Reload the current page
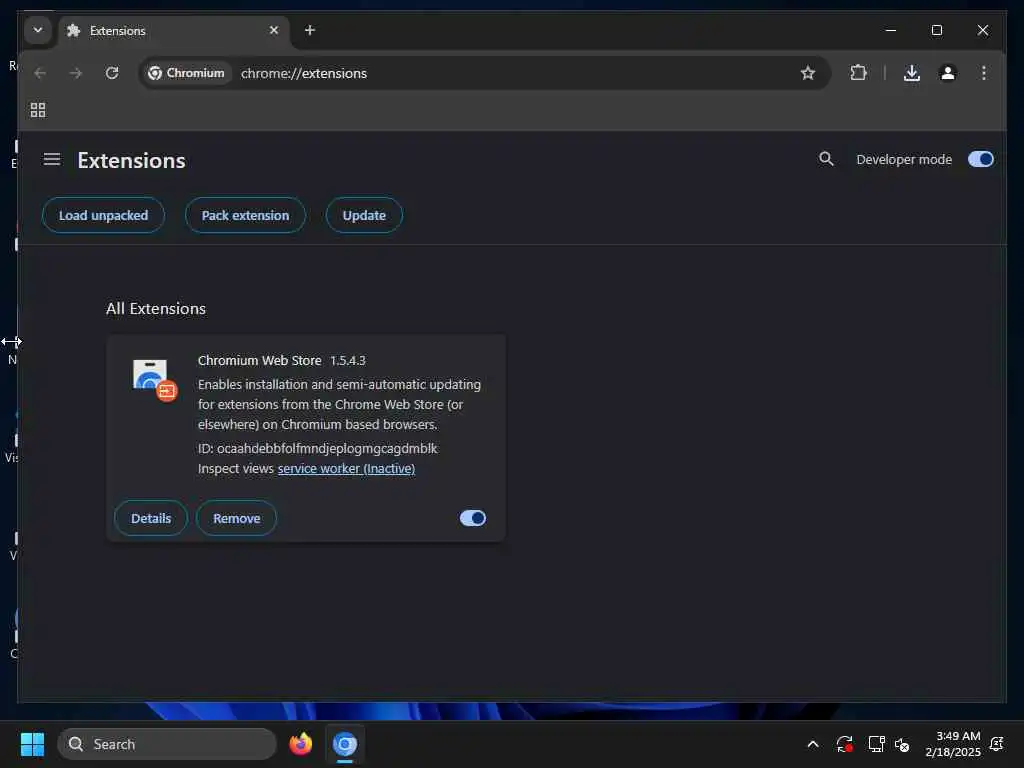Image resolution: width=1024 pixels, height=768 pixels. click(112, 72)
